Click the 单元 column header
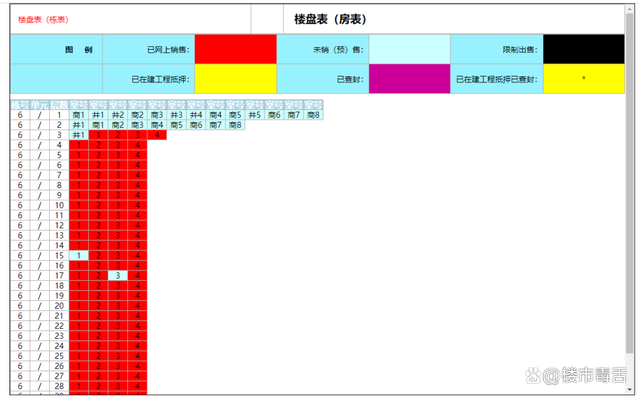Screen dimensions: 640x398 coord(40,105)
